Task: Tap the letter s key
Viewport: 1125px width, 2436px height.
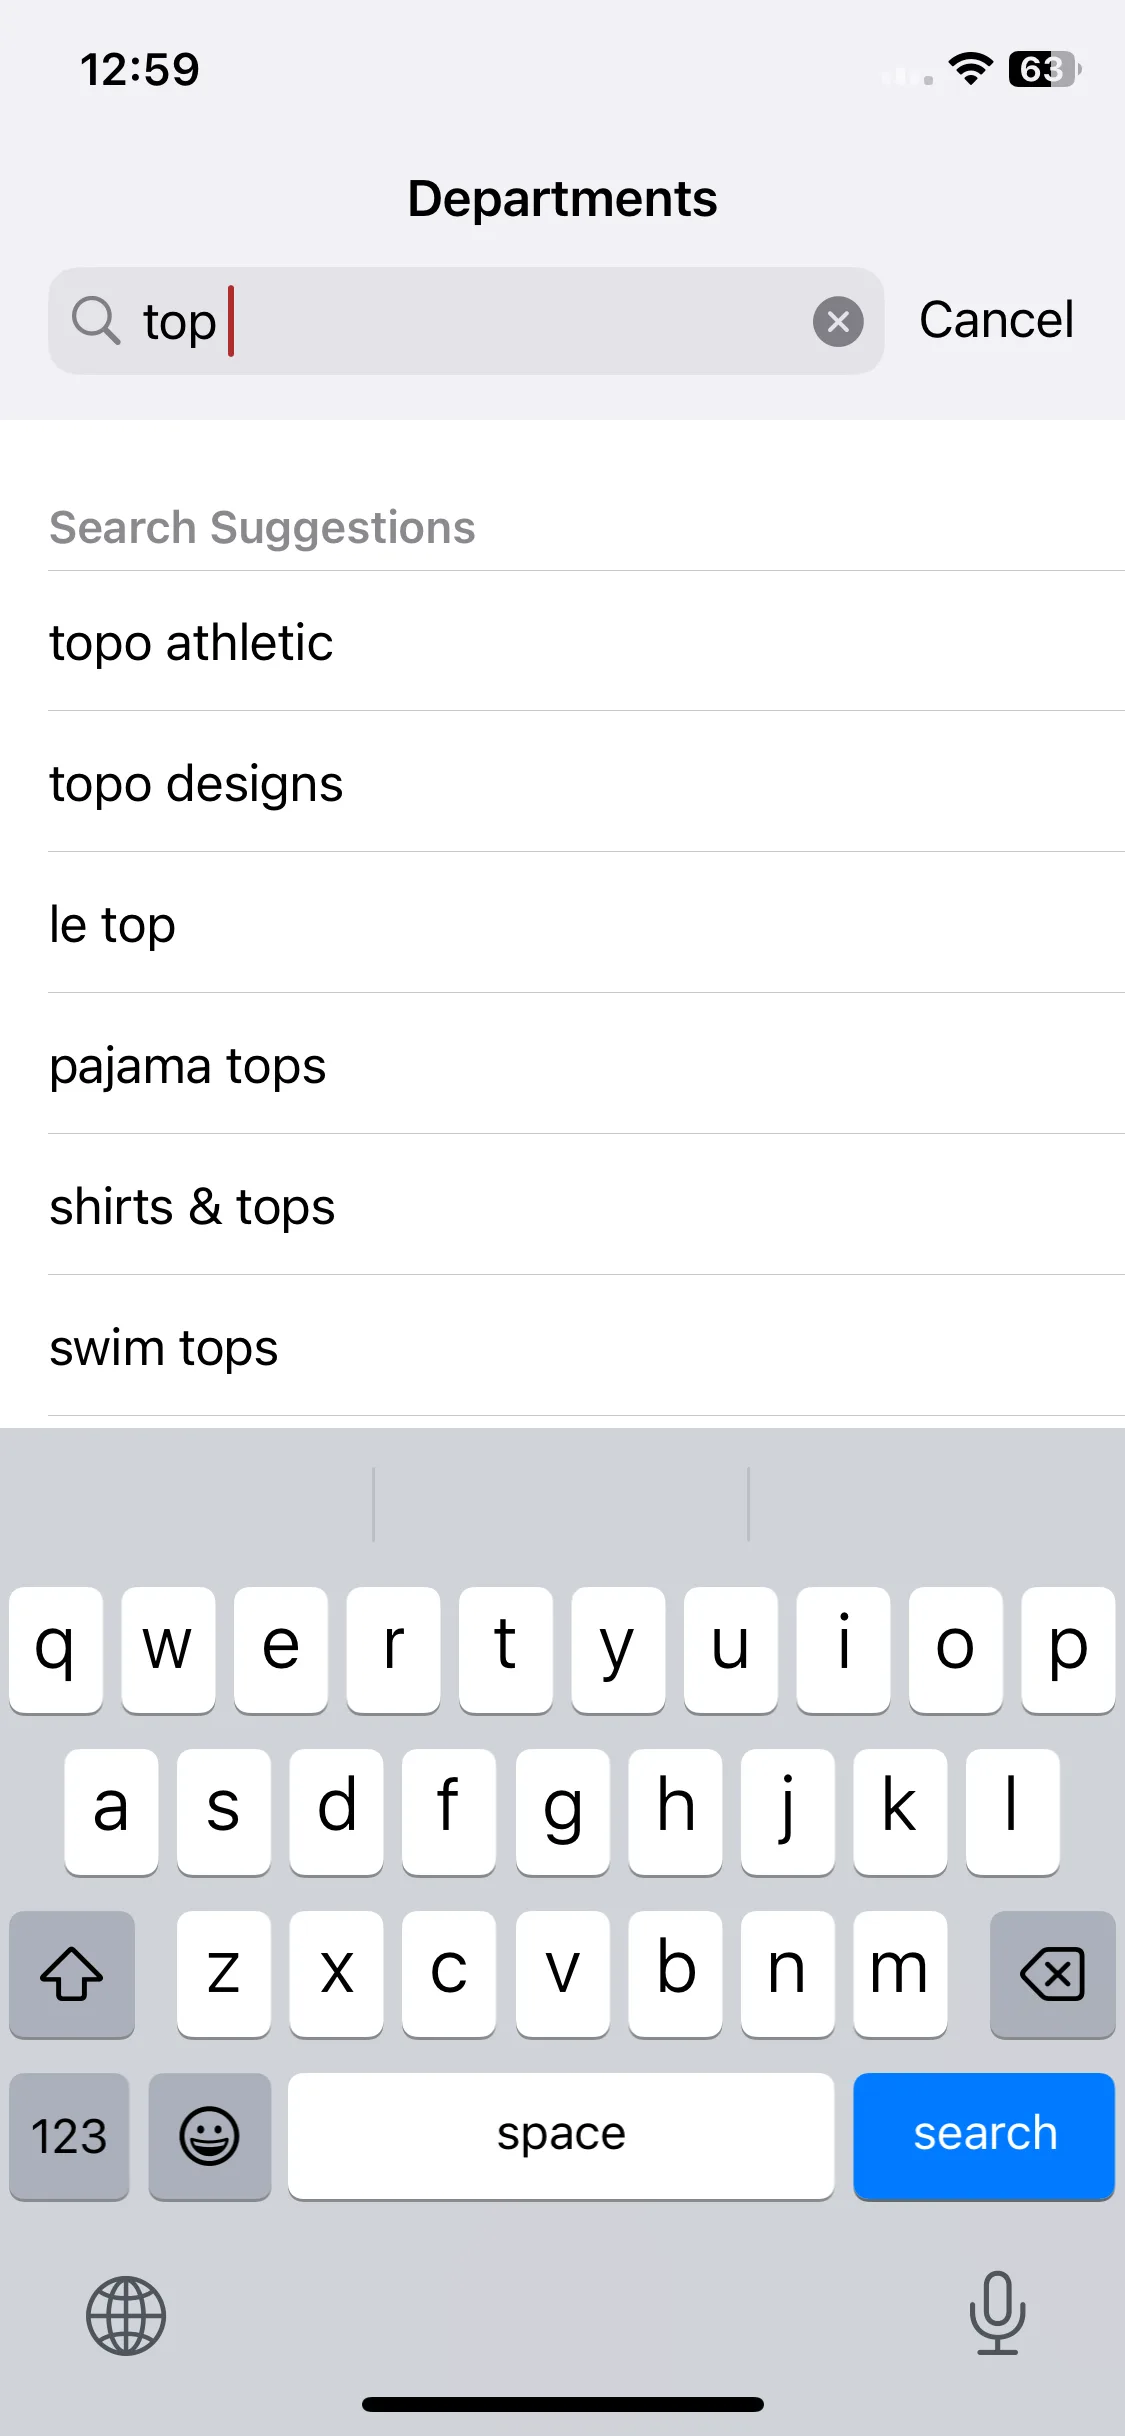Action: 223,1811
